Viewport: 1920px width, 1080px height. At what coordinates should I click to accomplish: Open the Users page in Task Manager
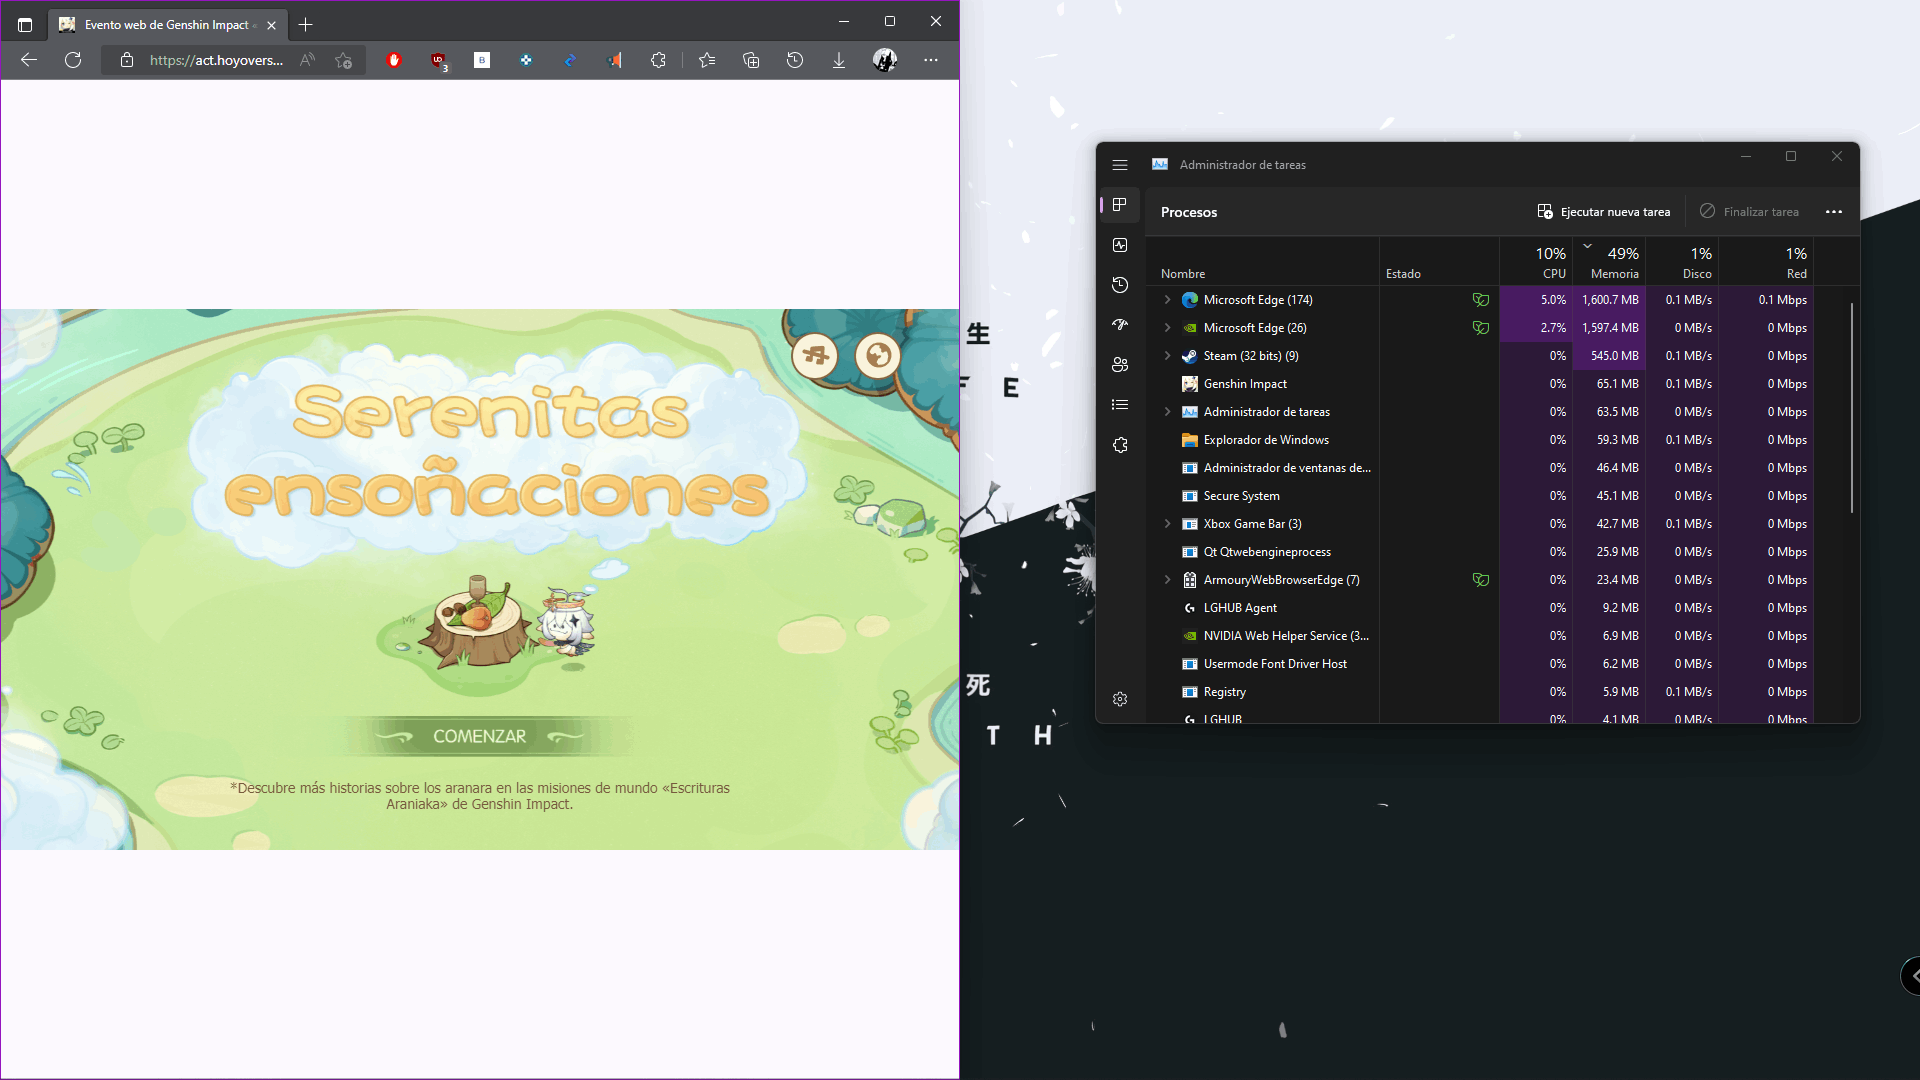click(1120, 365)
